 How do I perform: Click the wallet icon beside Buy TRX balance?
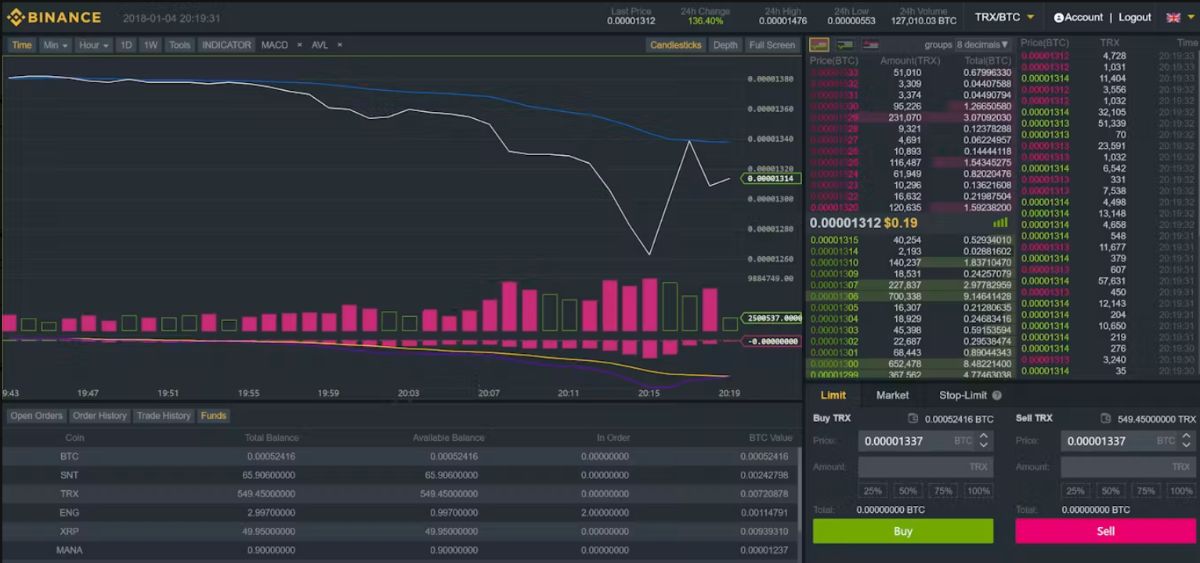(x=913, y=419)
